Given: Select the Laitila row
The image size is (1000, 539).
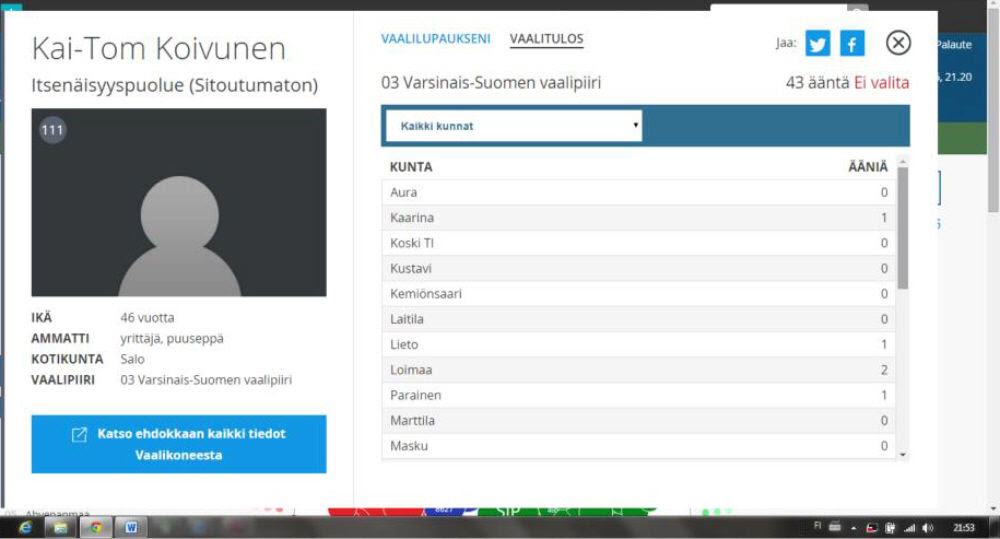Looking at the screenshot, I should coord(638,319).
